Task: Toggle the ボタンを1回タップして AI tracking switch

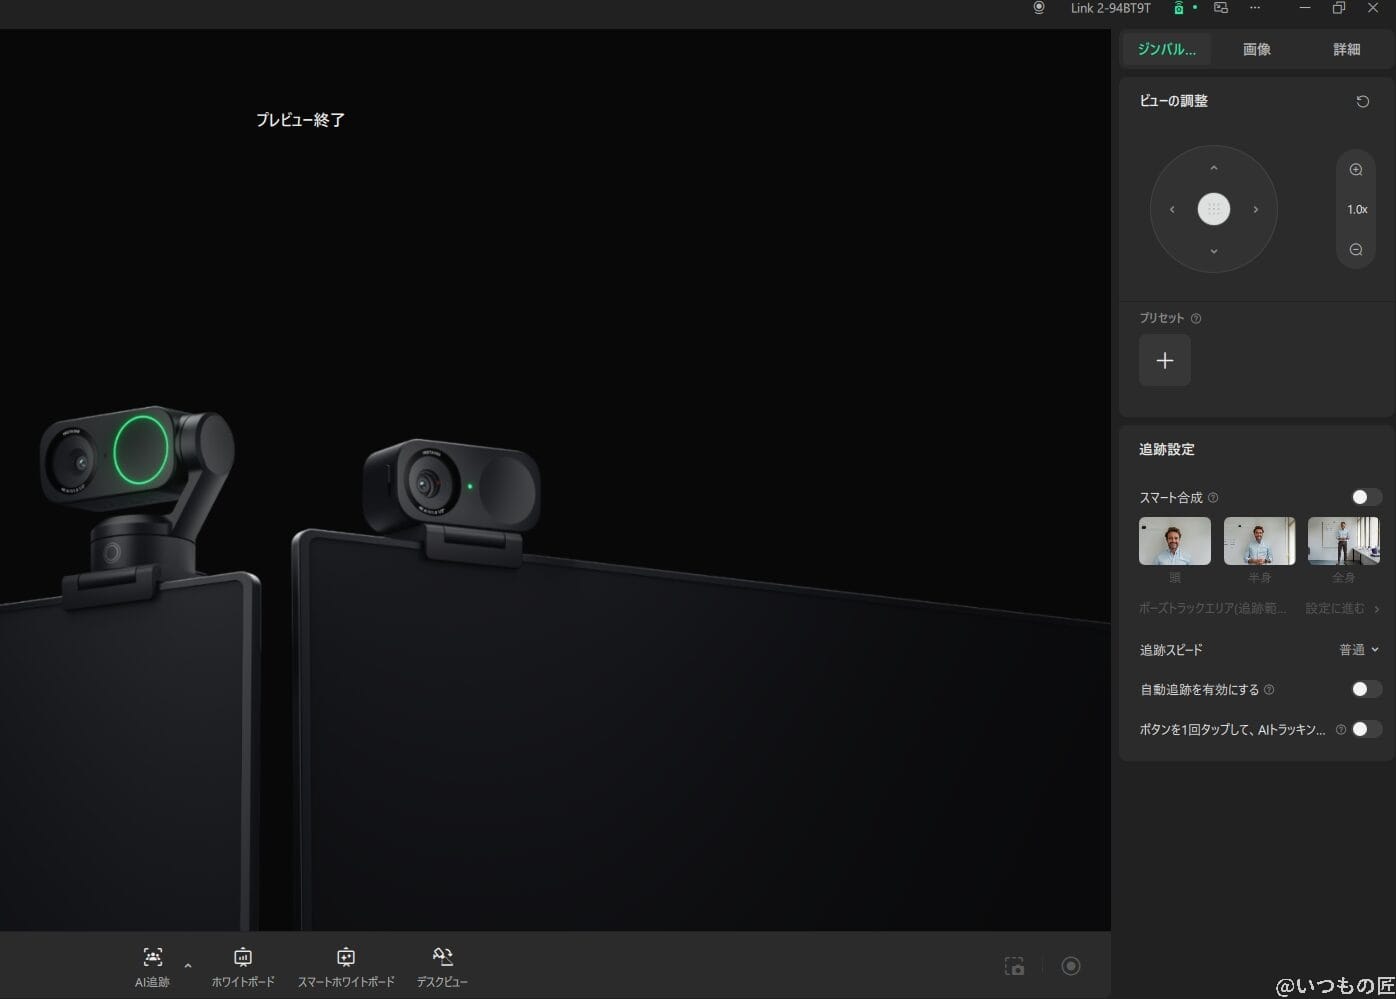Action: (1366, 729)
